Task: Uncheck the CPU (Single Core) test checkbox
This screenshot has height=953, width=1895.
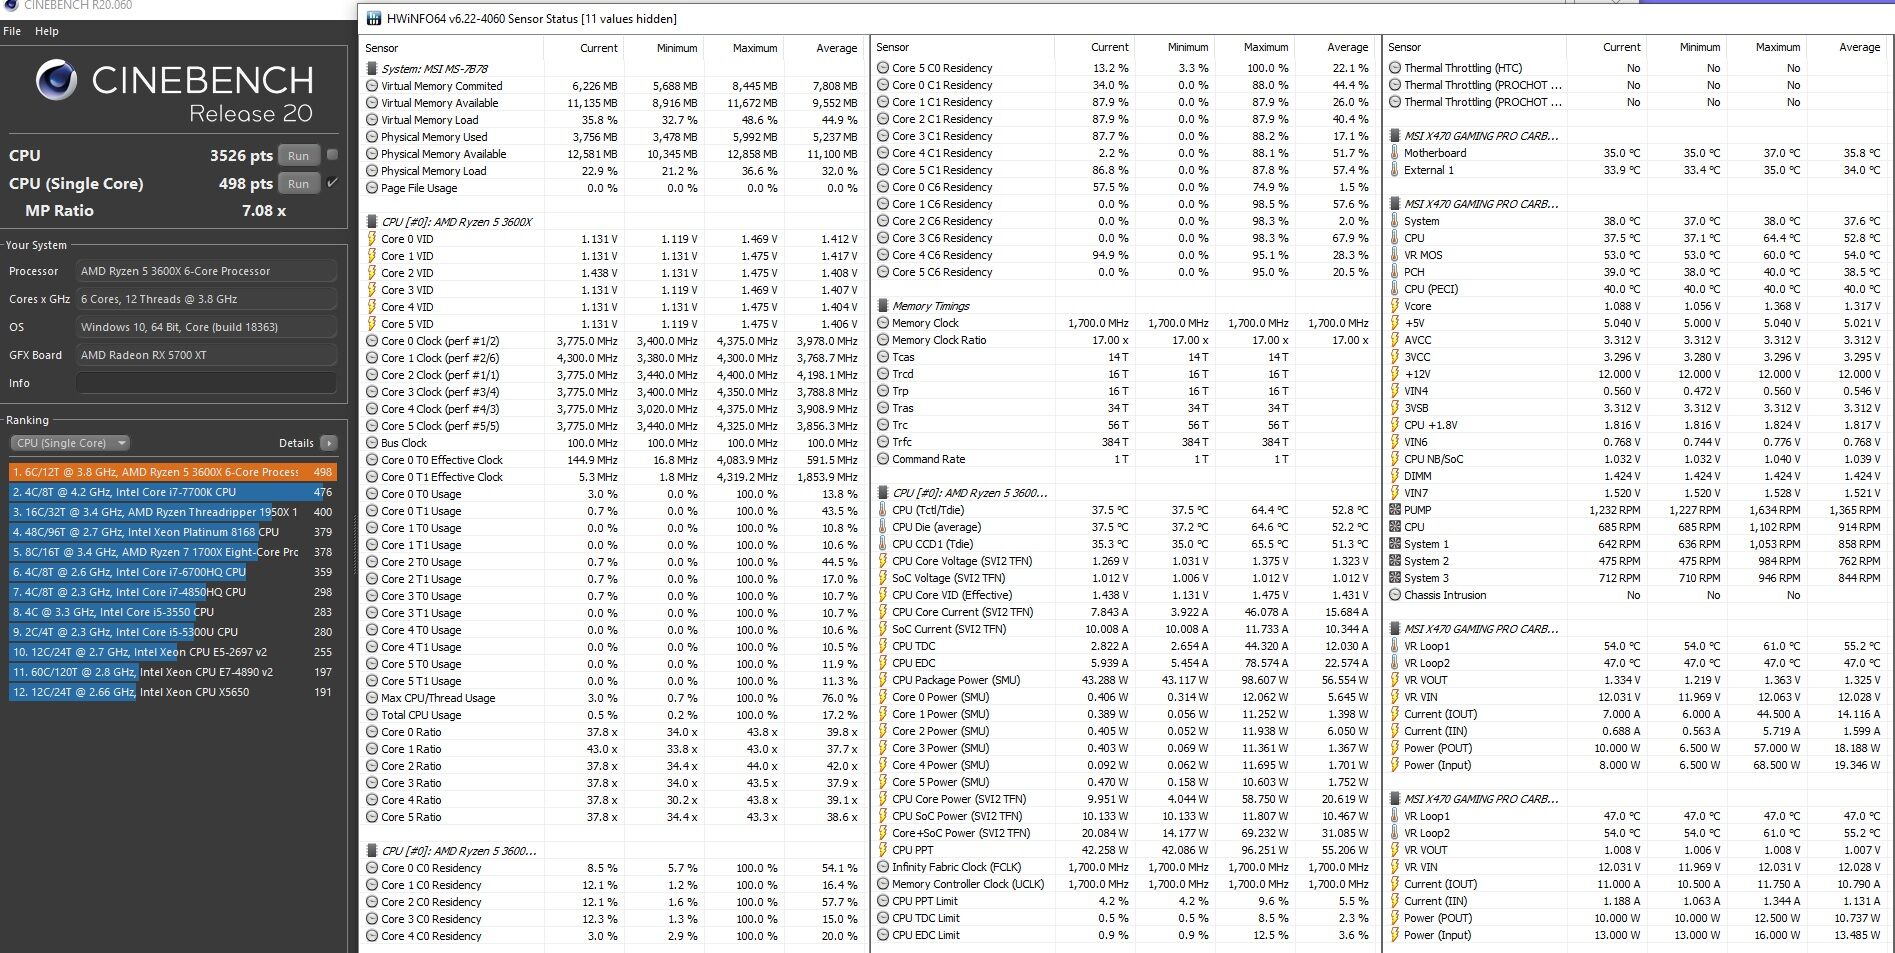Action: 332,183
